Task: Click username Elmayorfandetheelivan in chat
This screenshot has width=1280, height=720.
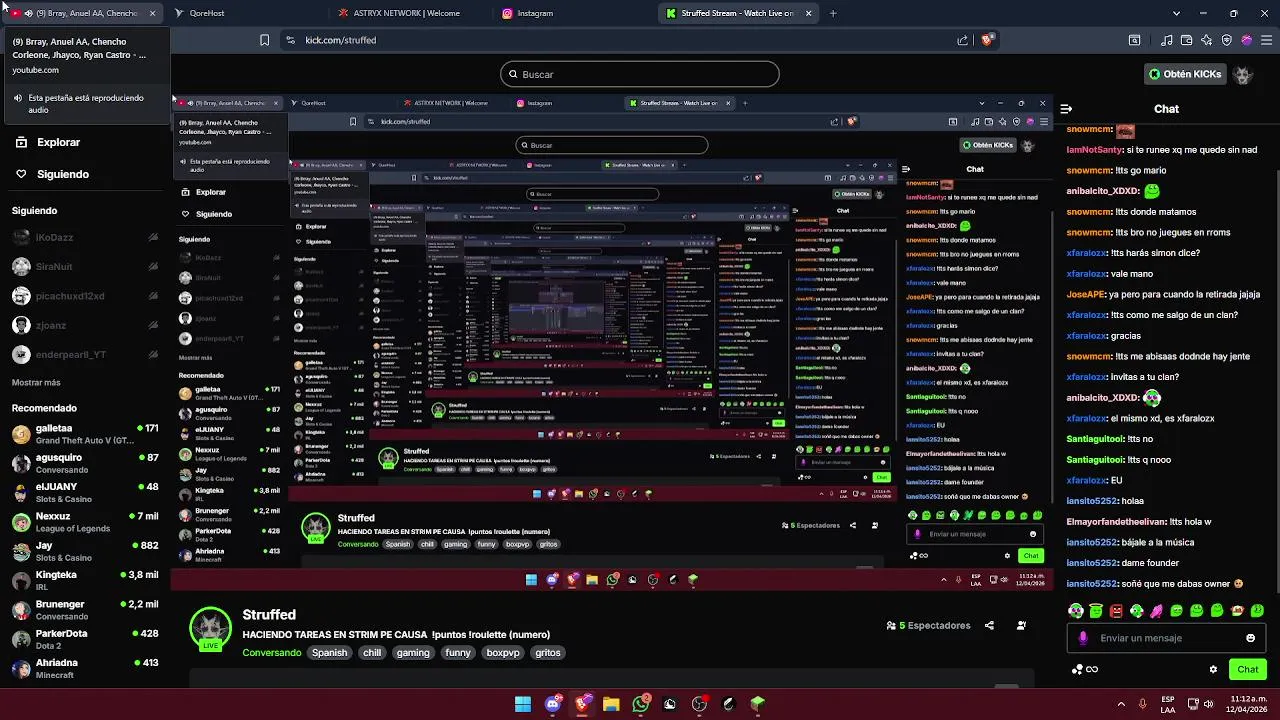Action: pos(1116,522)
